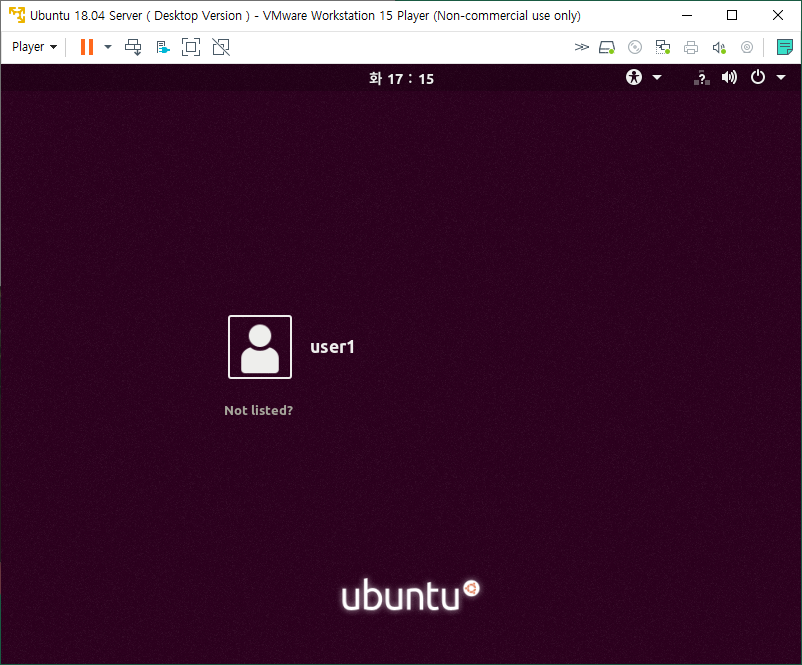Expand the system menu arrow in Ubuntu panel

click(x=781, y=77)
